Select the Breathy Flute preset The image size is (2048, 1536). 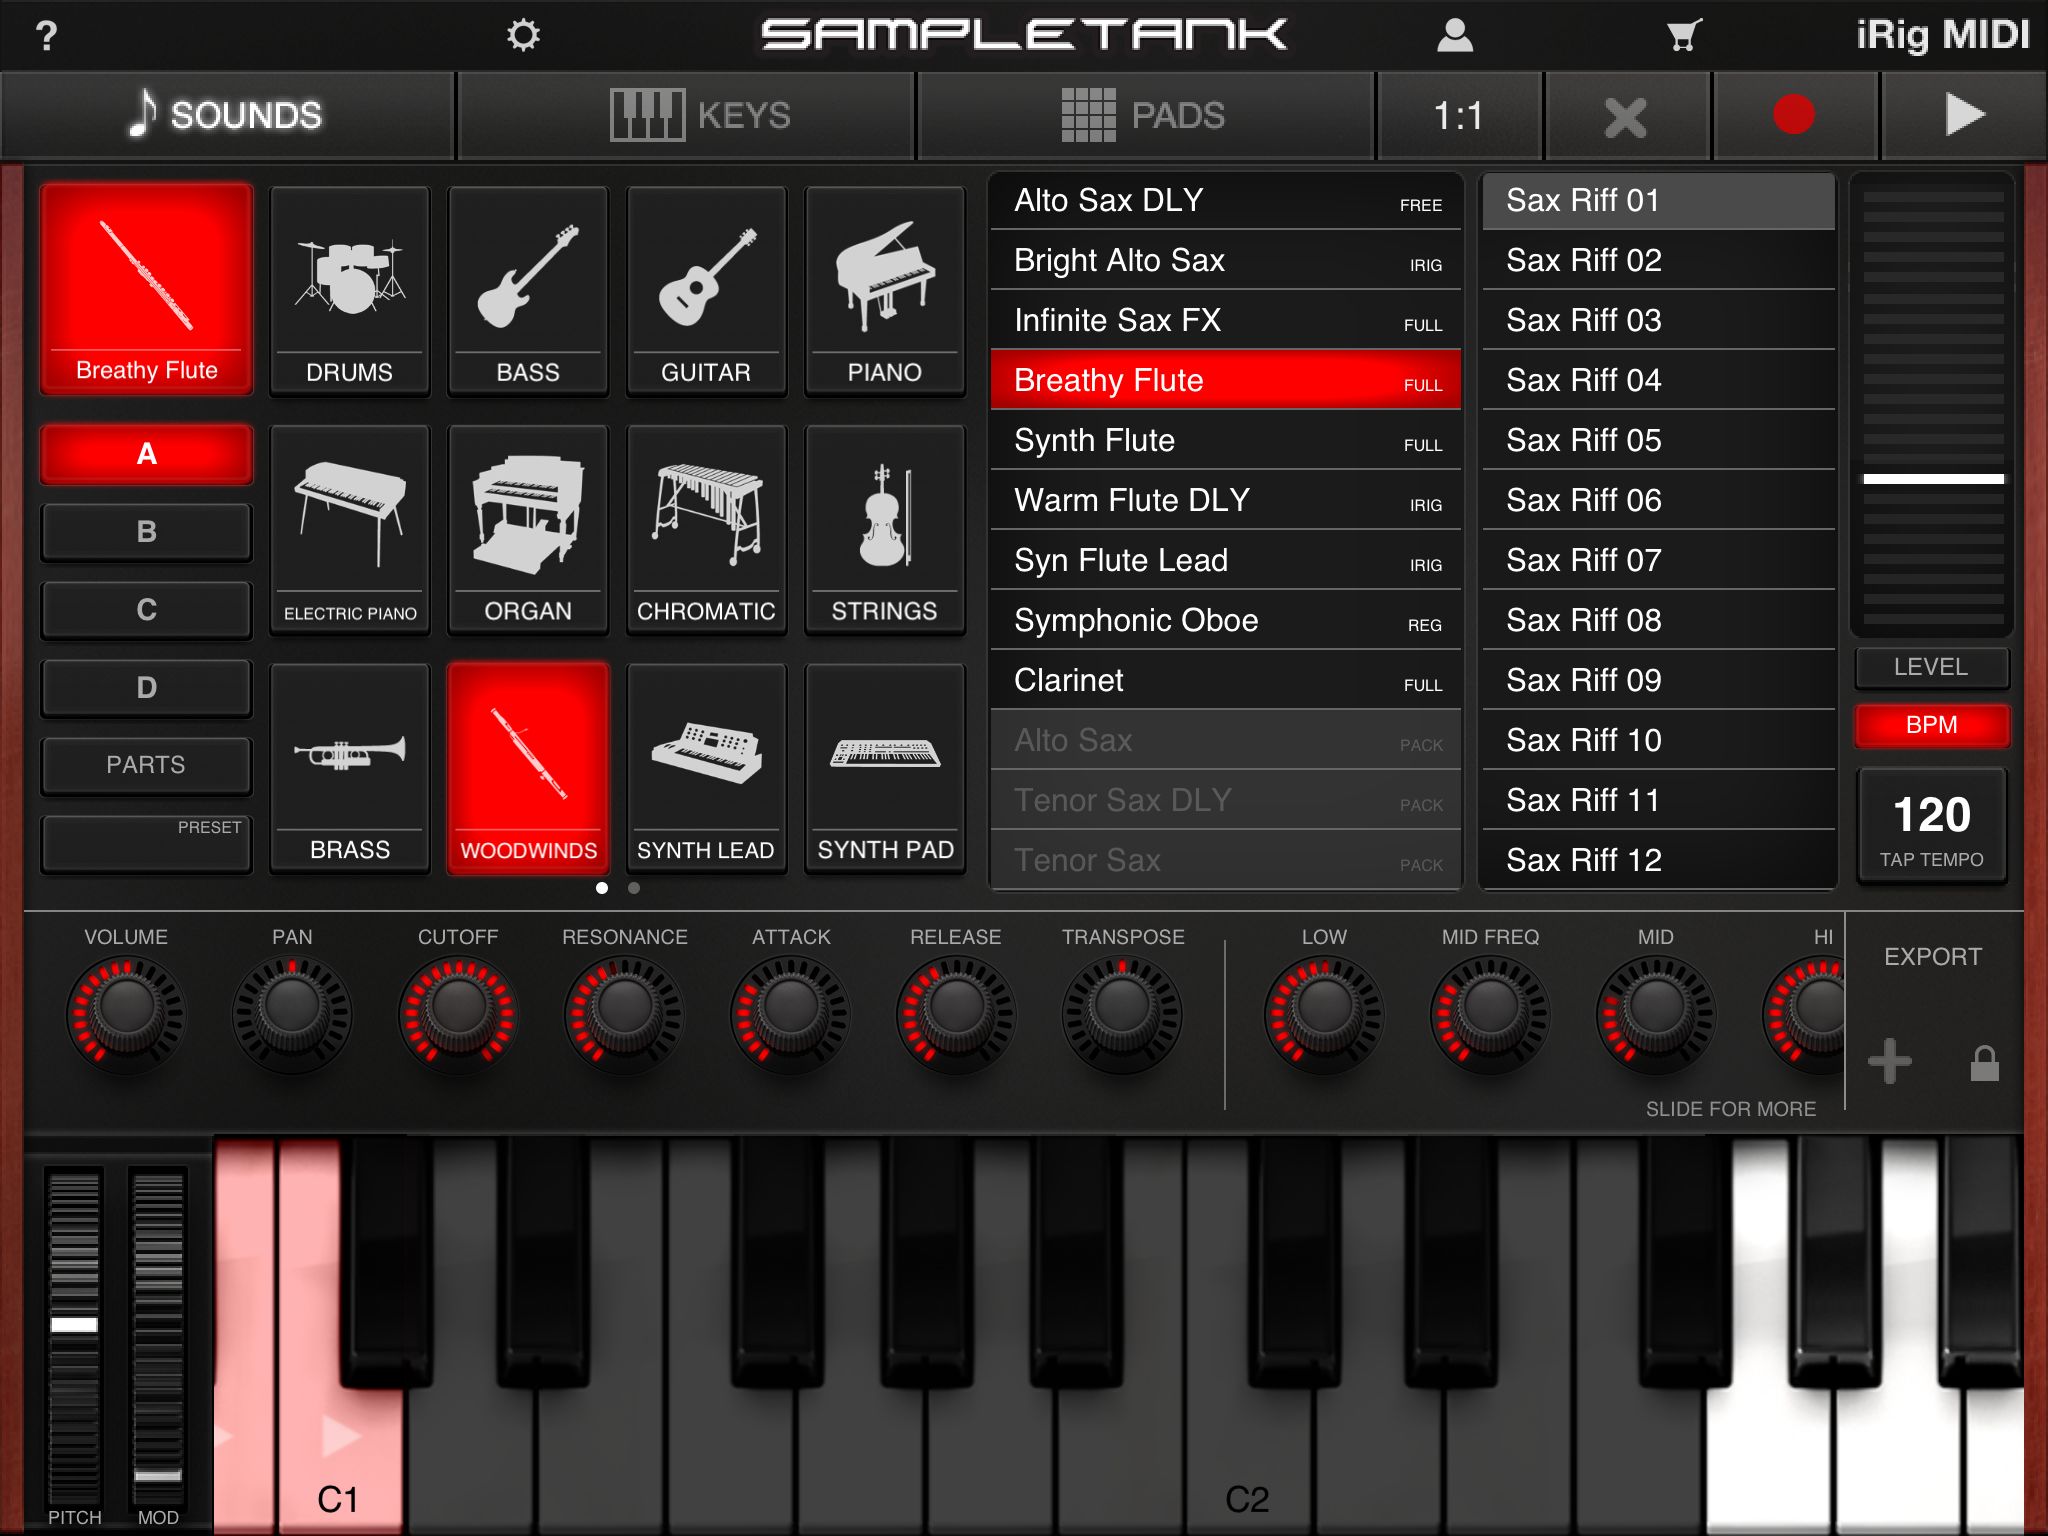click(x=1224, y=380)
